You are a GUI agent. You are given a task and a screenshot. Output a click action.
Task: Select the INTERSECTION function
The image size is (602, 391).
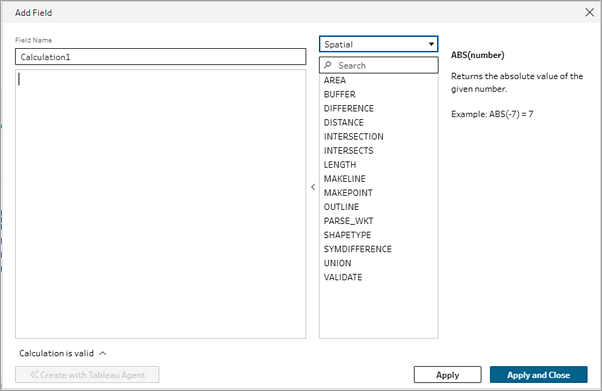(354, 137)
